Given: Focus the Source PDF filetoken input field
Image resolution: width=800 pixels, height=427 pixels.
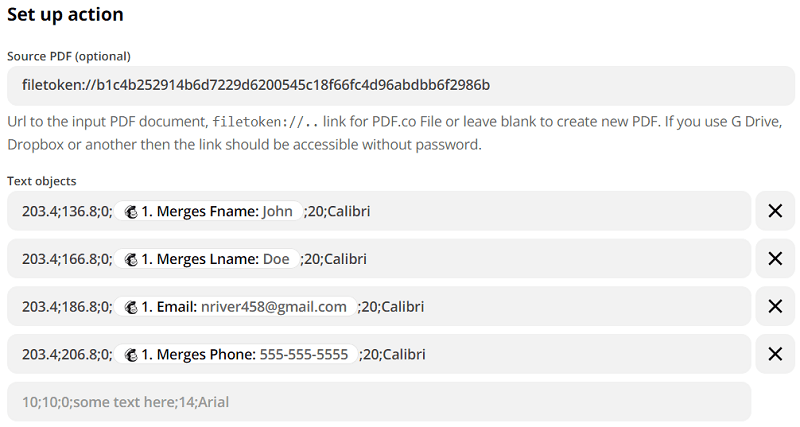Looking at the screenshot, I should coord(400,86).
